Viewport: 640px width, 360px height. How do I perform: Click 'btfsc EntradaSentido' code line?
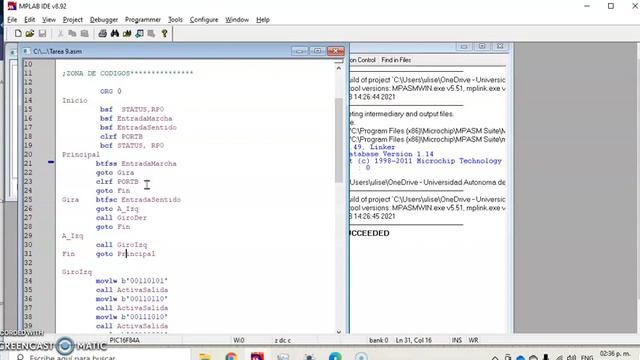click(138, 200)
